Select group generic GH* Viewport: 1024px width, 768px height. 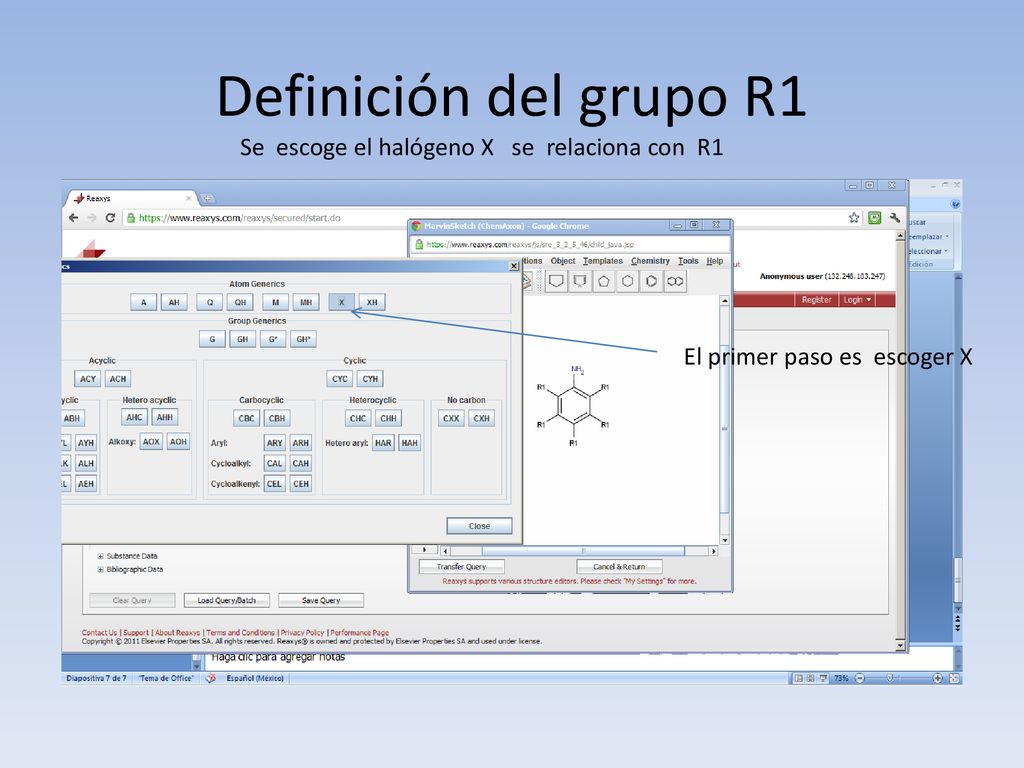tap(304, 339)
